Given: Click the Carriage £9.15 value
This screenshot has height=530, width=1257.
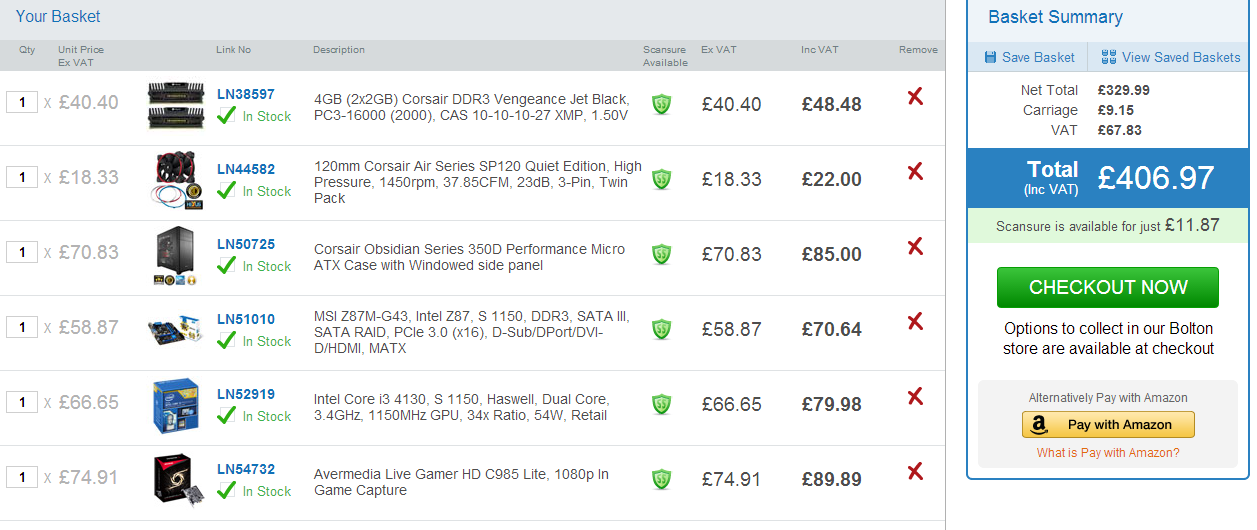Looking at the screenshot, I should pos(1115,110).
